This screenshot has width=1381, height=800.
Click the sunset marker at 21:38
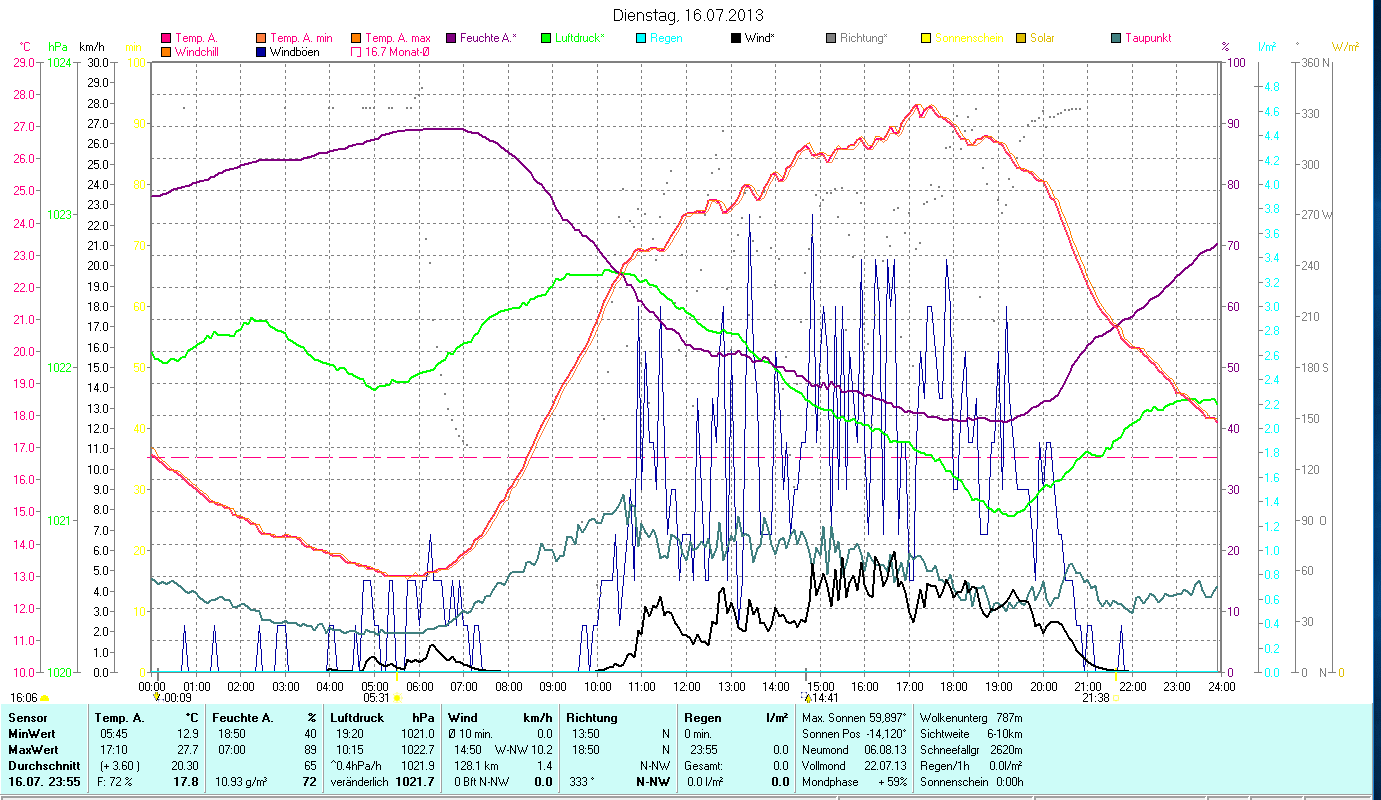[x=1116, y=698]
